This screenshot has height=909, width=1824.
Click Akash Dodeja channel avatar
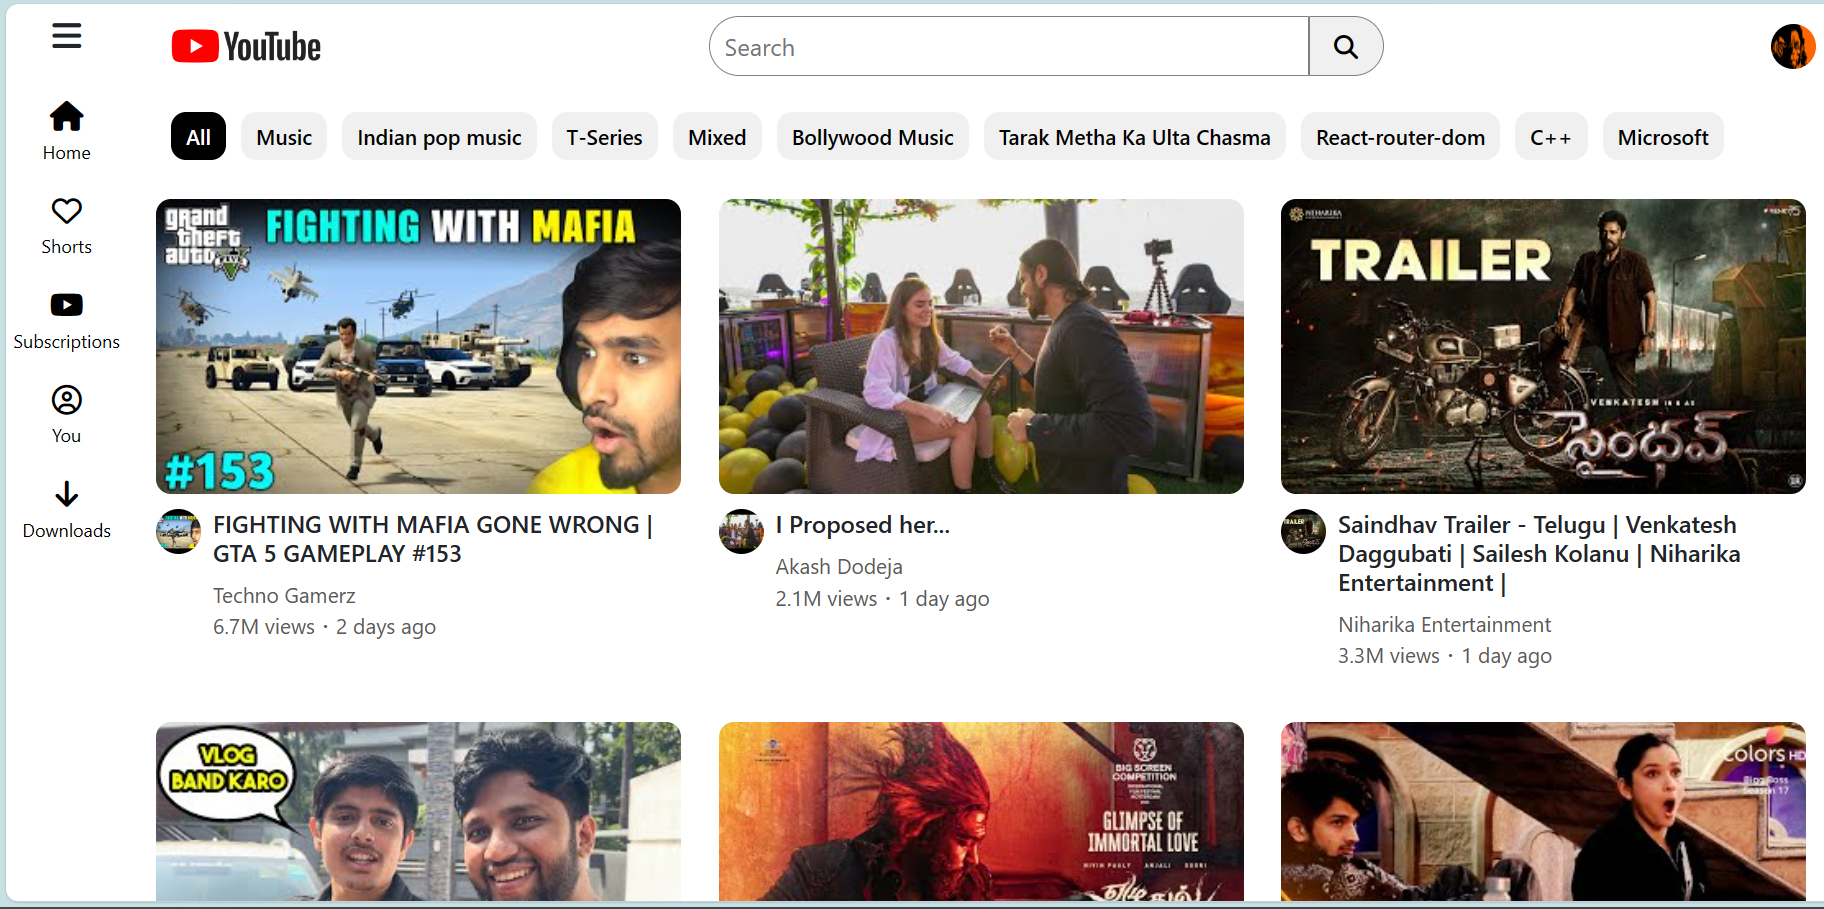(742, 532)
